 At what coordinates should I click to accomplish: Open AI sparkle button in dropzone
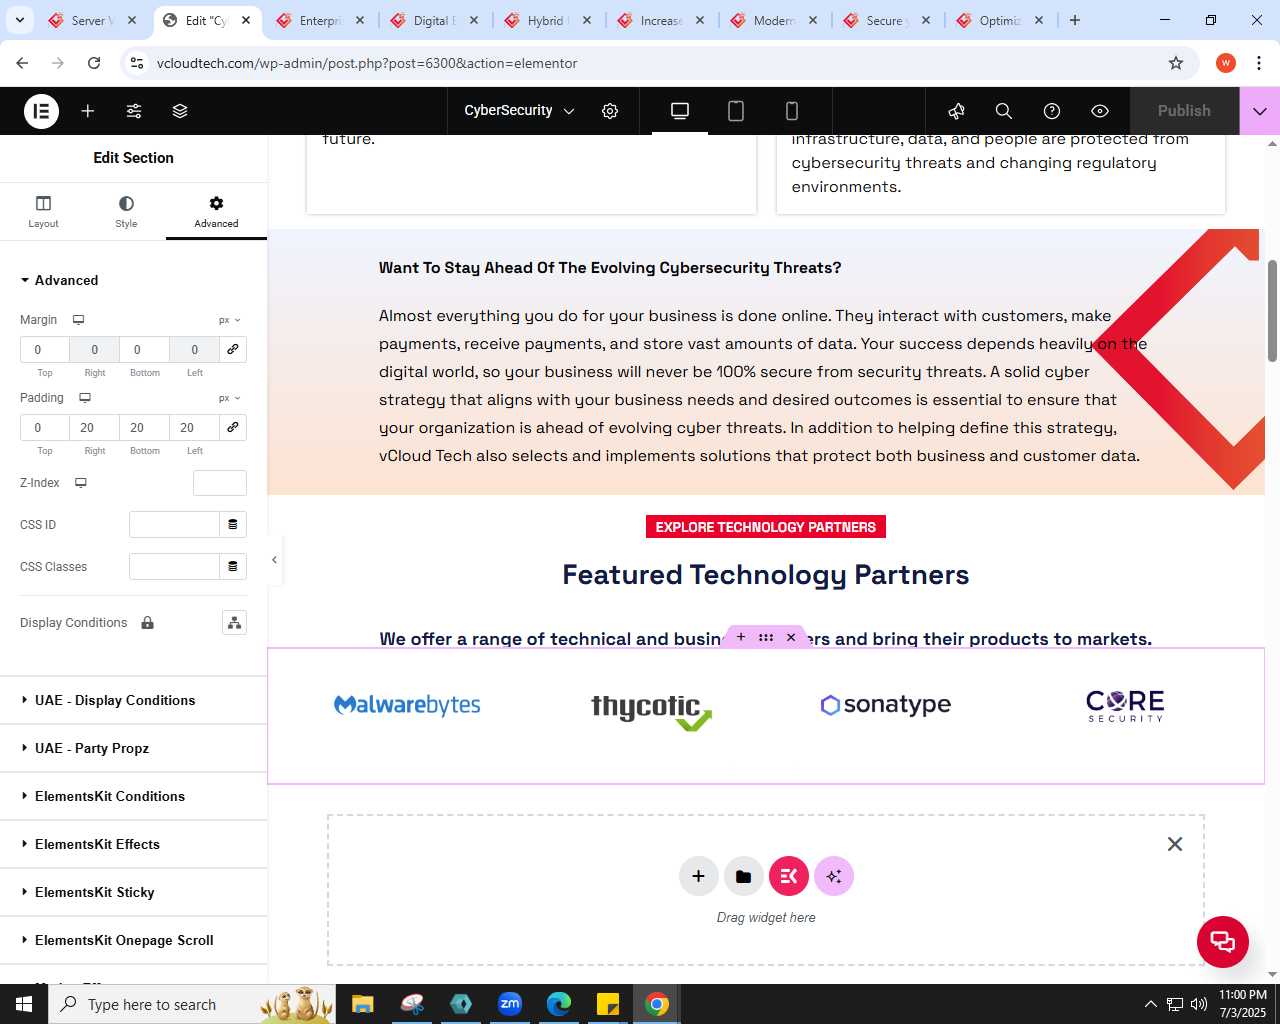click(x=834, y=876)
